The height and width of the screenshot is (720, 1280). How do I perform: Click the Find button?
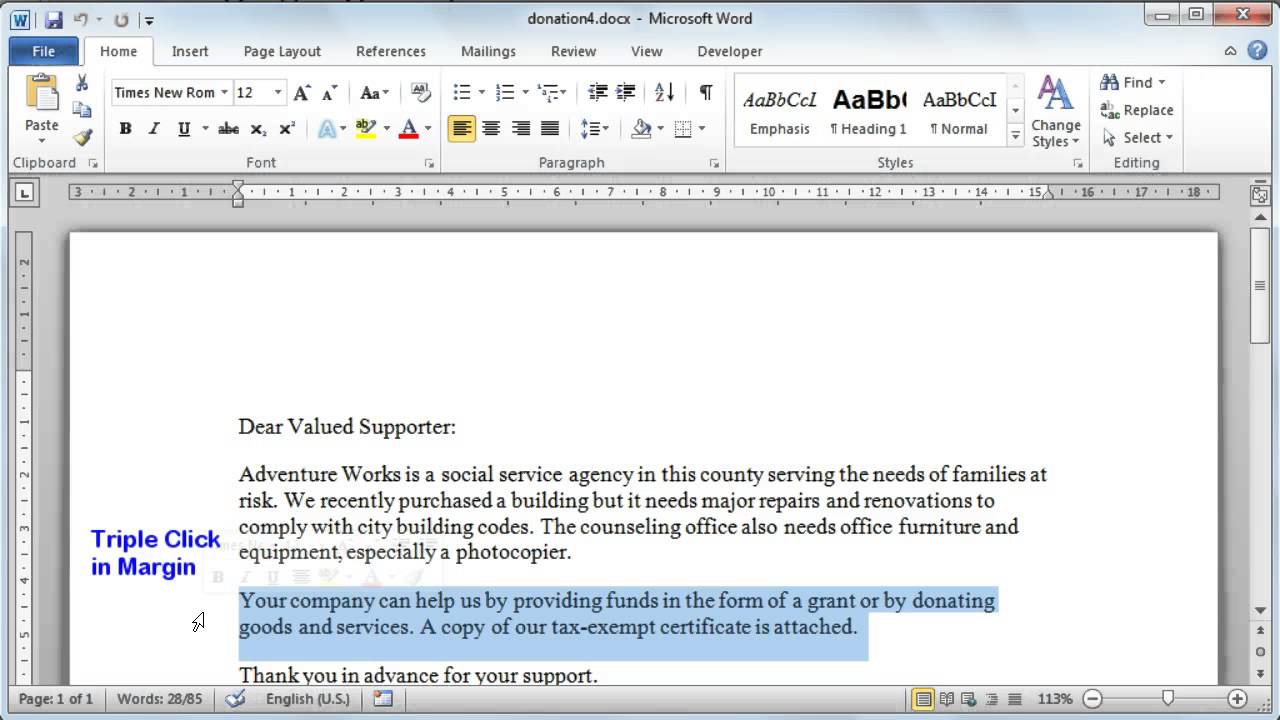(x=1134, y=82)
